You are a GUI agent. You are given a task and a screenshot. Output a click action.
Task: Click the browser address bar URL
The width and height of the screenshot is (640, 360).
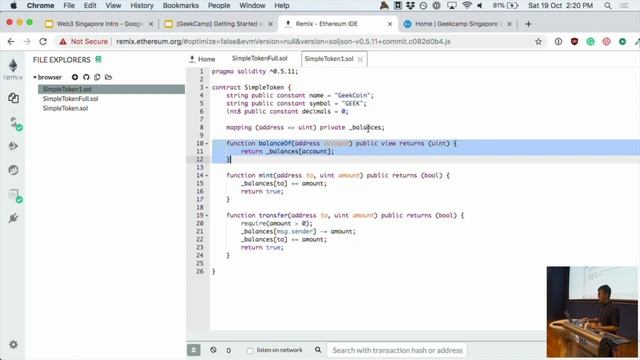click(283, 41)
